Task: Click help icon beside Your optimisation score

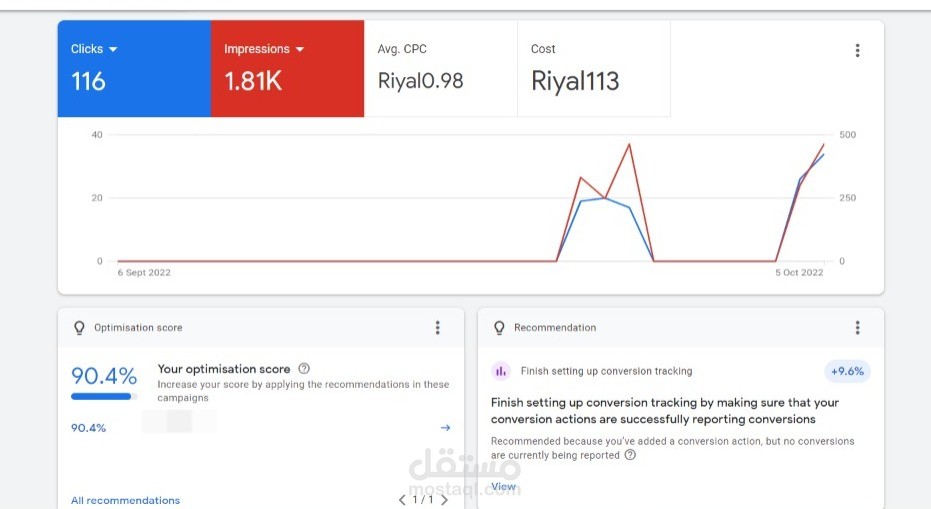Action: 304,369
